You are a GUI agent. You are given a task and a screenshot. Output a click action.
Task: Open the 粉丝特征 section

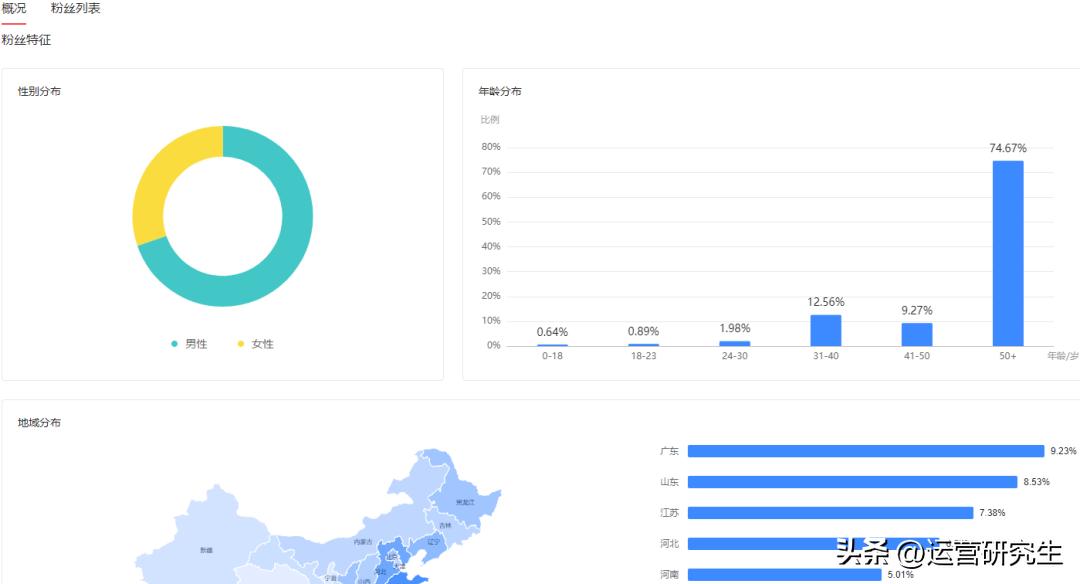(x=28, y=40)
